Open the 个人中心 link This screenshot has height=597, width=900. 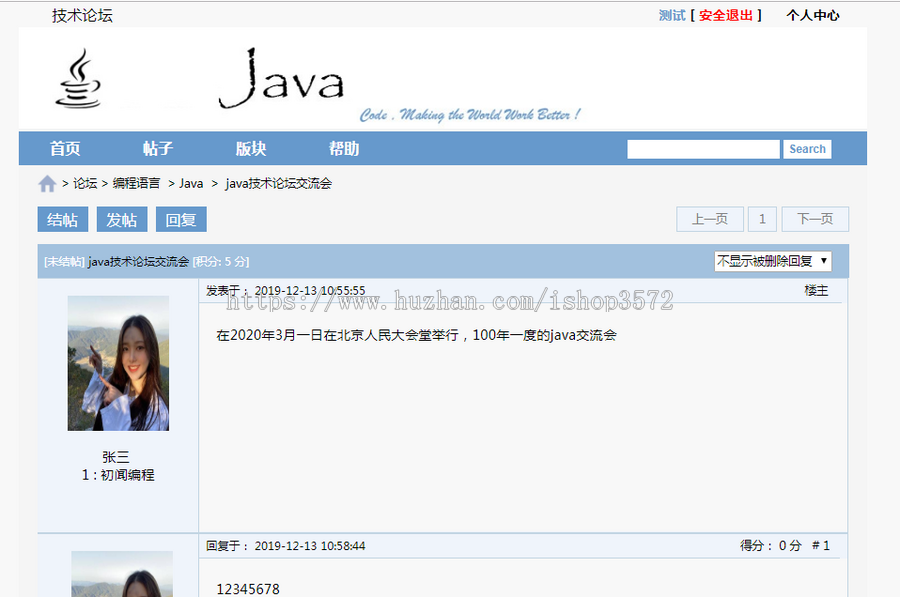pyautogui.click(x=813, y=15)
